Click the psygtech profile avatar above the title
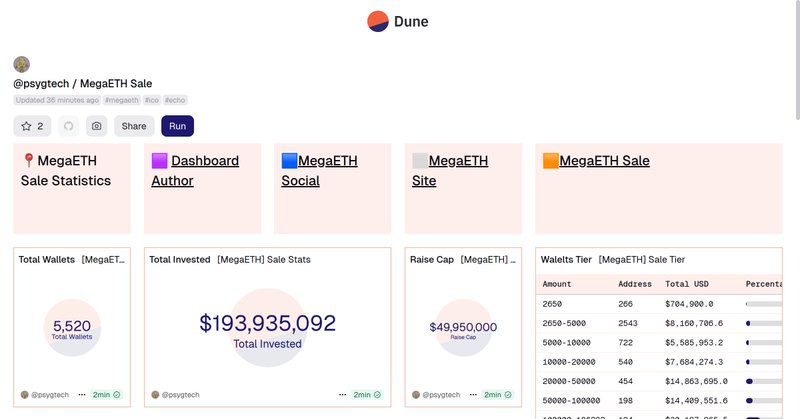This screenshot has width=800, height=419. [x=21, y=64]
